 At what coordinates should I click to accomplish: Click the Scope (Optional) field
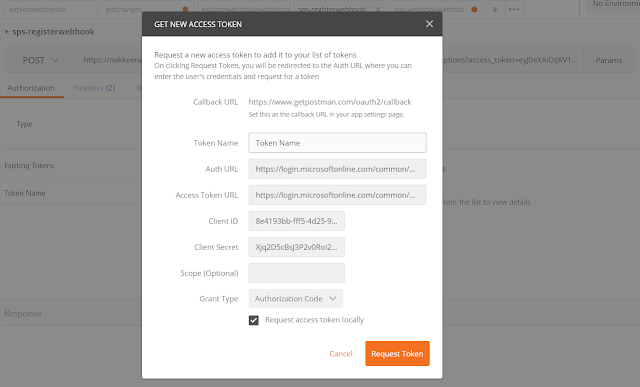pos(296,273)
